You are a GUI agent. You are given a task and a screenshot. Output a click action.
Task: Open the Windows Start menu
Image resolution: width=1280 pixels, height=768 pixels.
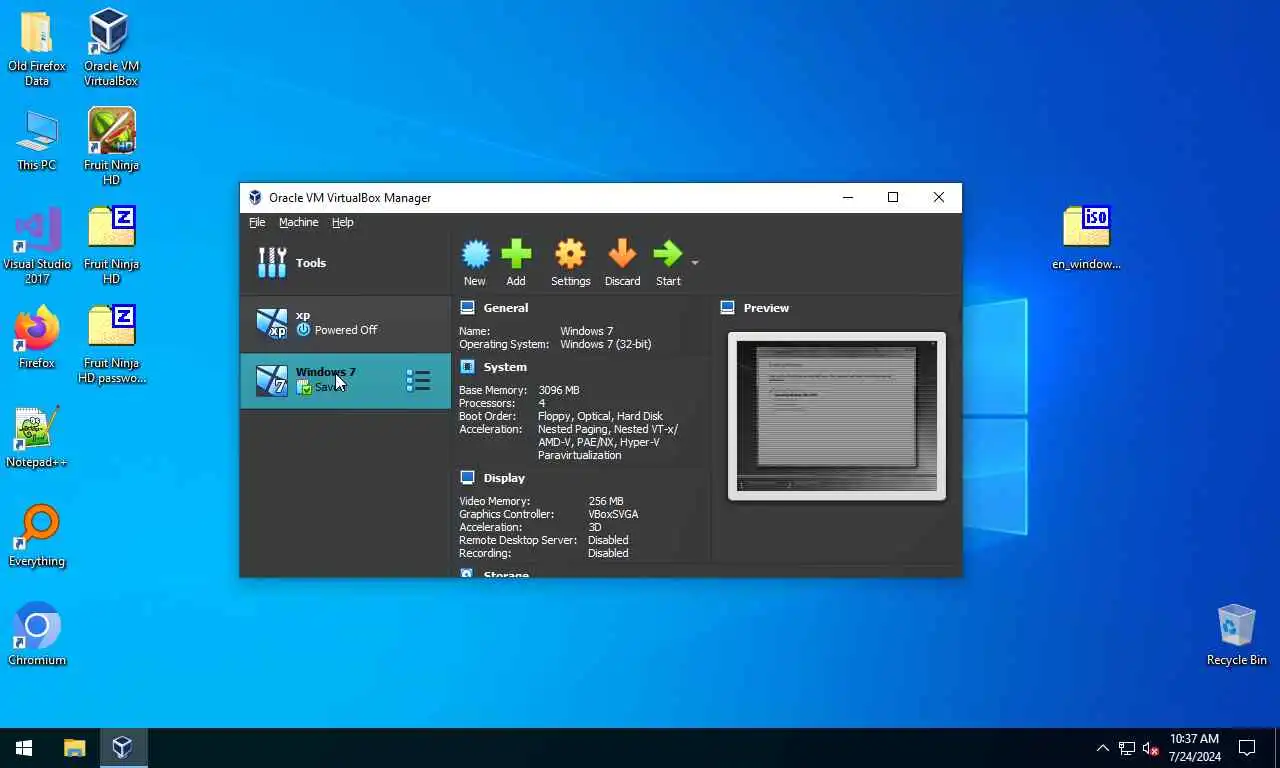[24, 748]
